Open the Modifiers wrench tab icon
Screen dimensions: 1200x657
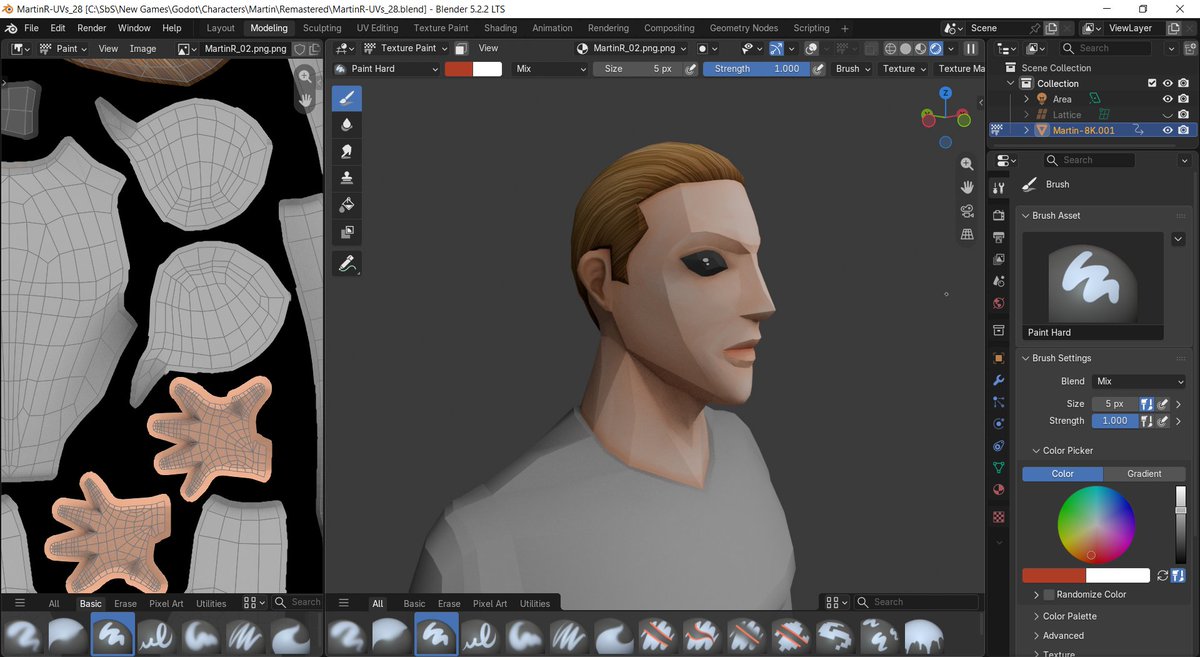click(x=998, y=381)
